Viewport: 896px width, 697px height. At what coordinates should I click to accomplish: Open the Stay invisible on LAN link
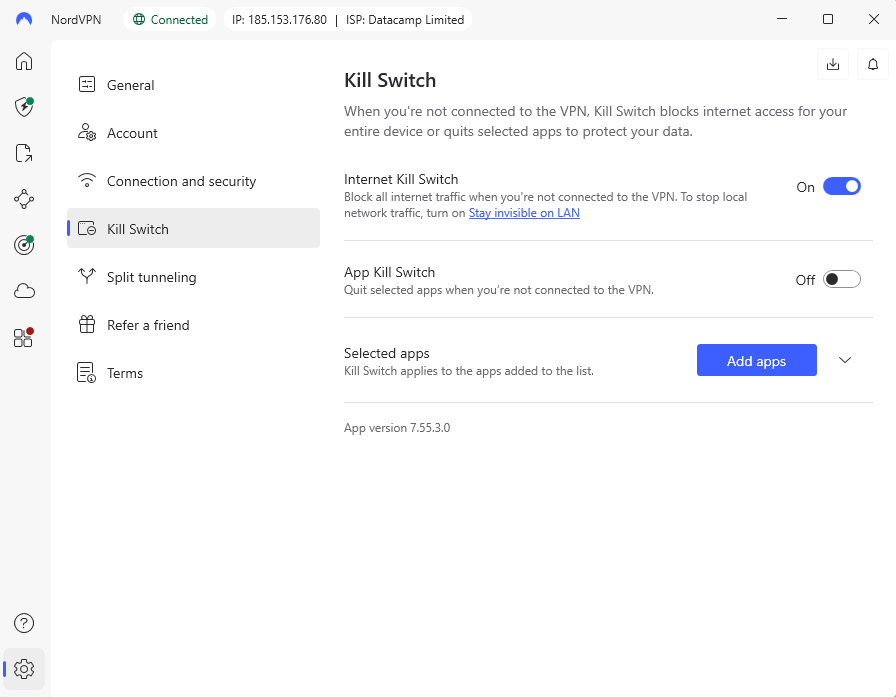[524, 212]
